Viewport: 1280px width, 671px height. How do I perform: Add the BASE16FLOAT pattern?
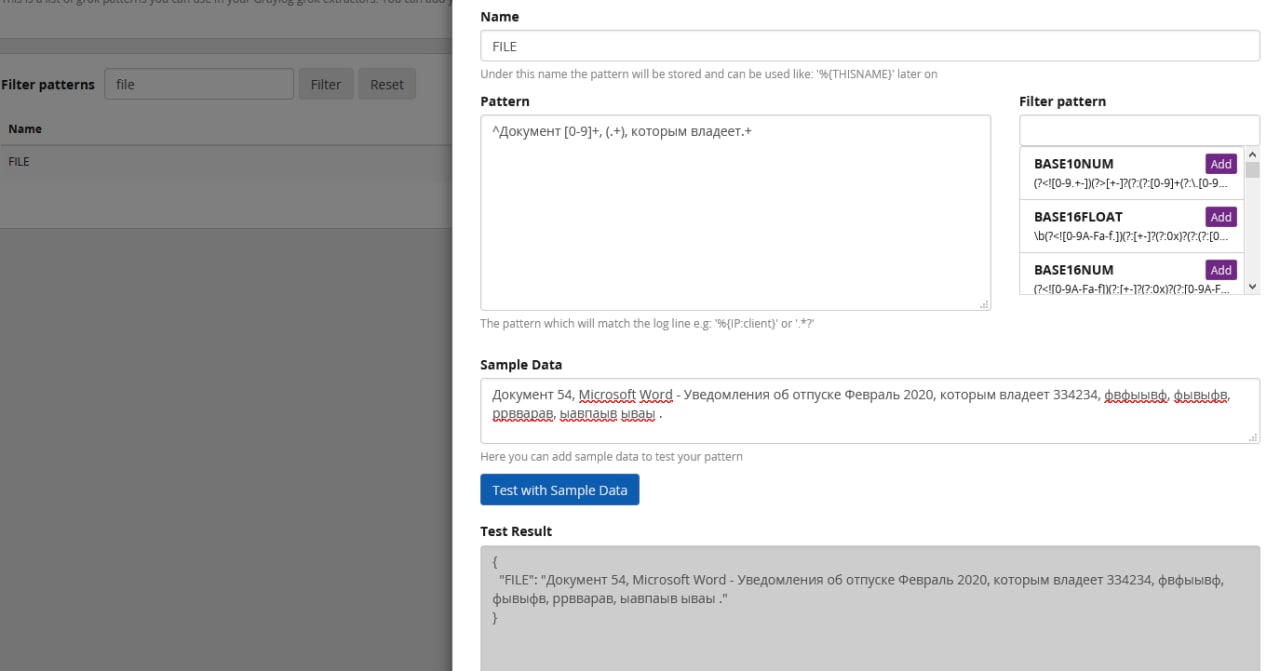click(1220, 217)
